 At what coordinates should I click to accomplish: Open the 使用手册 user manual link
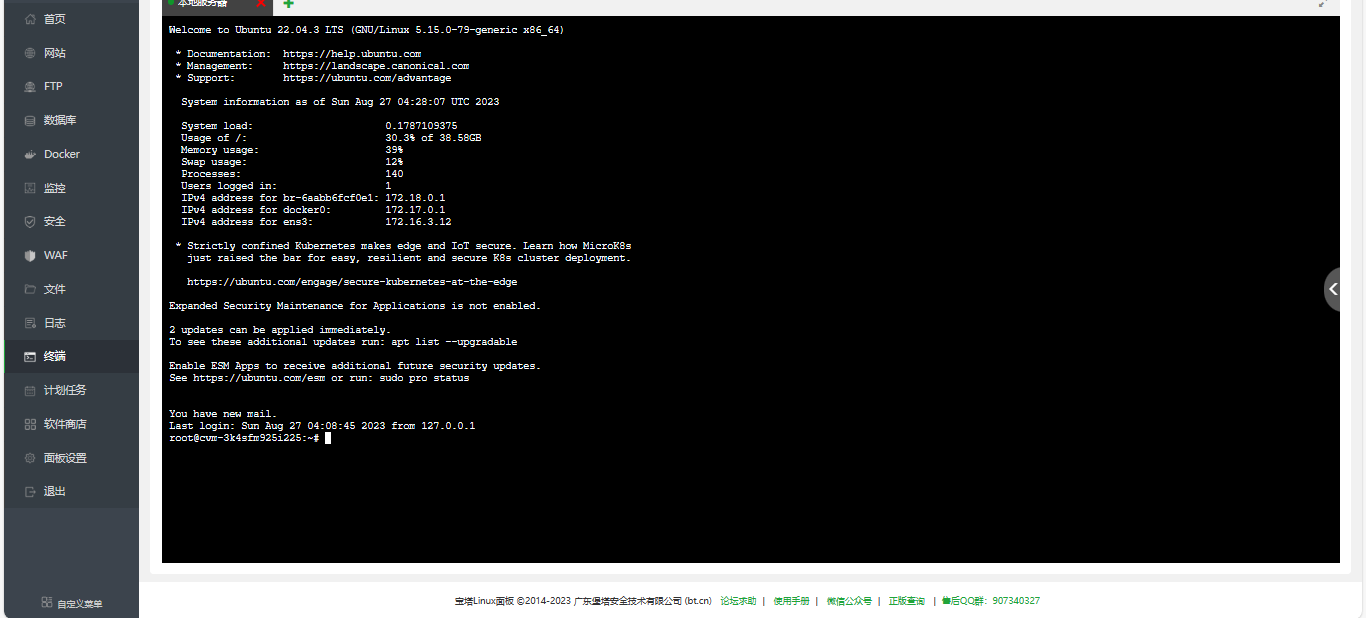click(791, 601)
